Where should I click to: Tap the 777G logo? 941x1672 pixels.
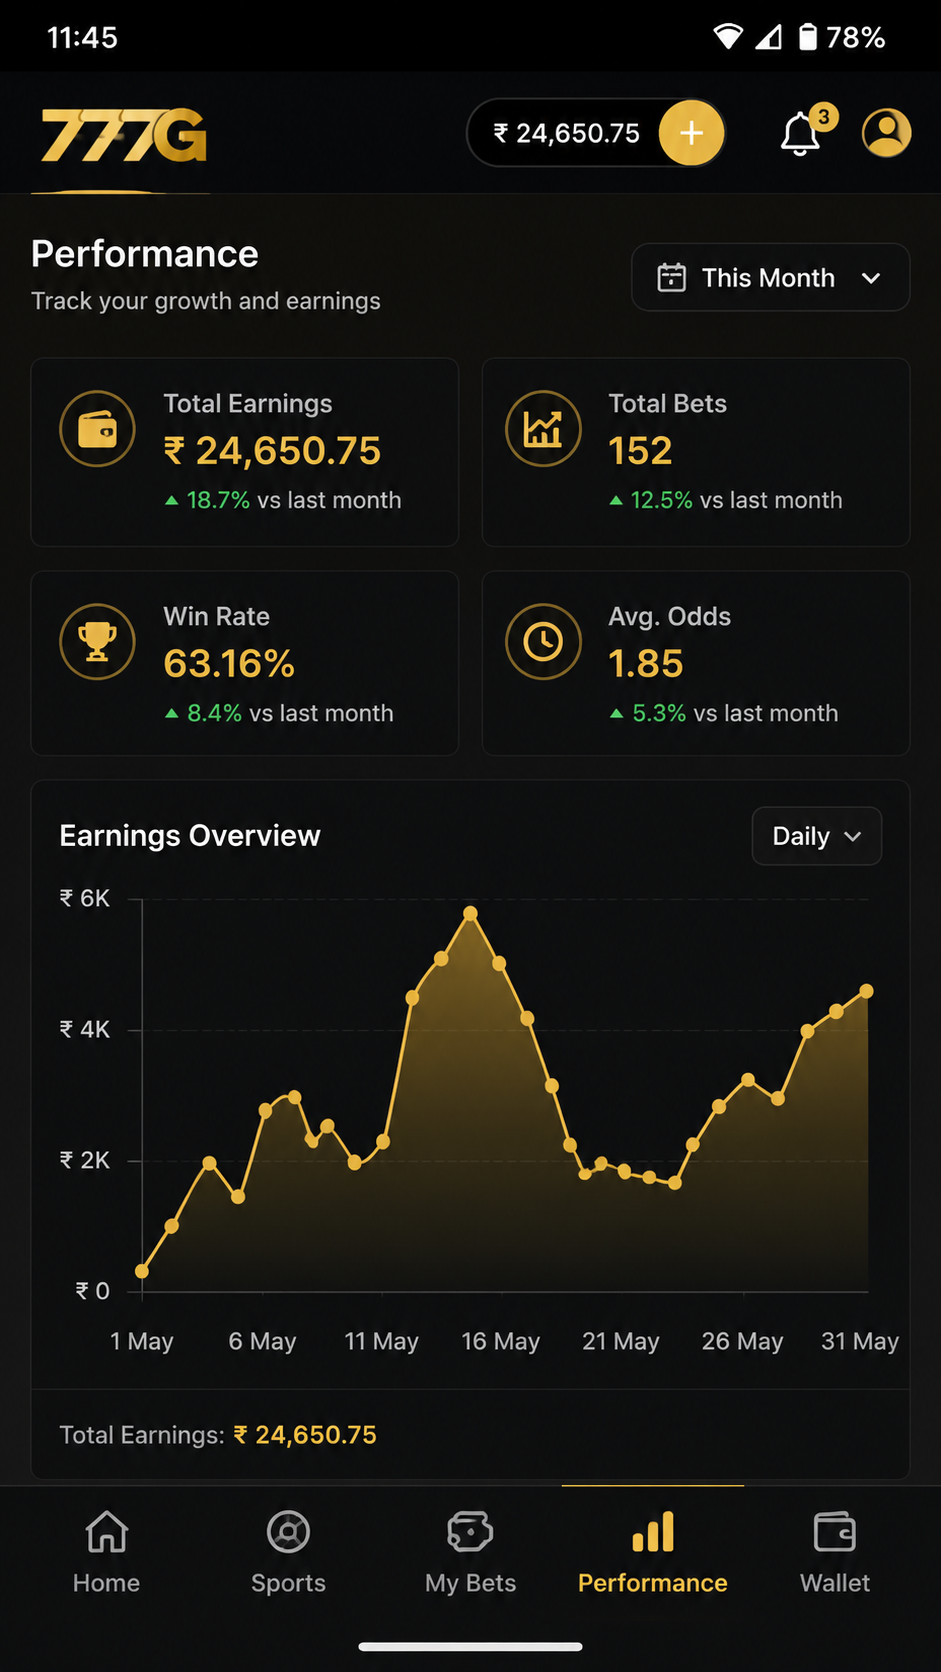click(123, 135)
